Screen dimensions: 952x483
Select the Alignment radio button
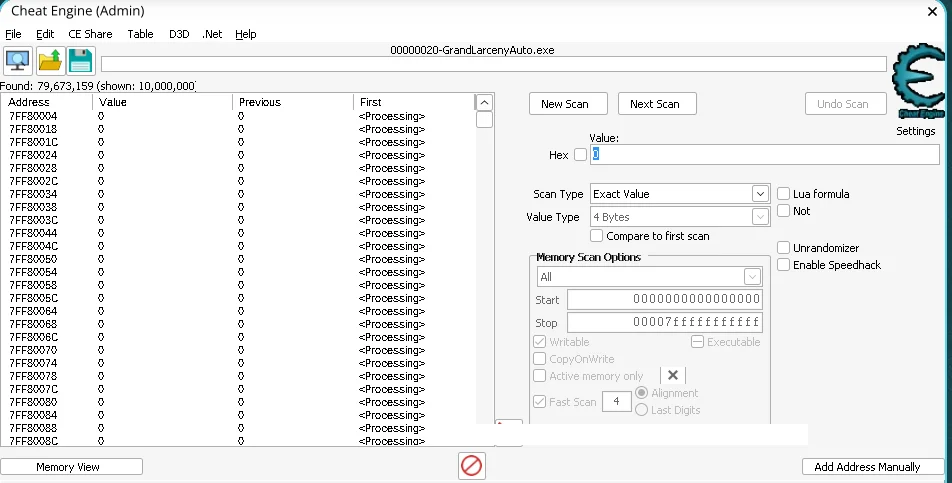641,393
